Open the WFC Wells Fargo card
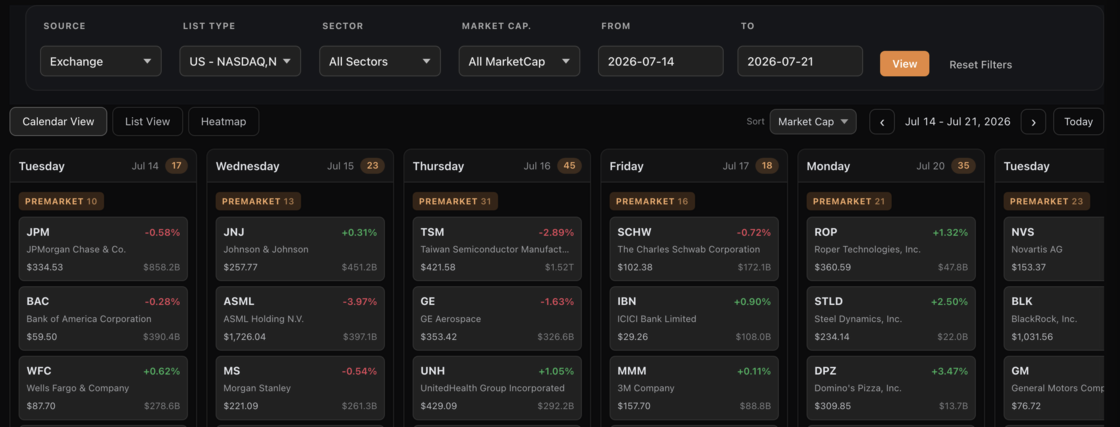Image resolution: width=1120 pixels, height=427 pixels. pos(104,388)
